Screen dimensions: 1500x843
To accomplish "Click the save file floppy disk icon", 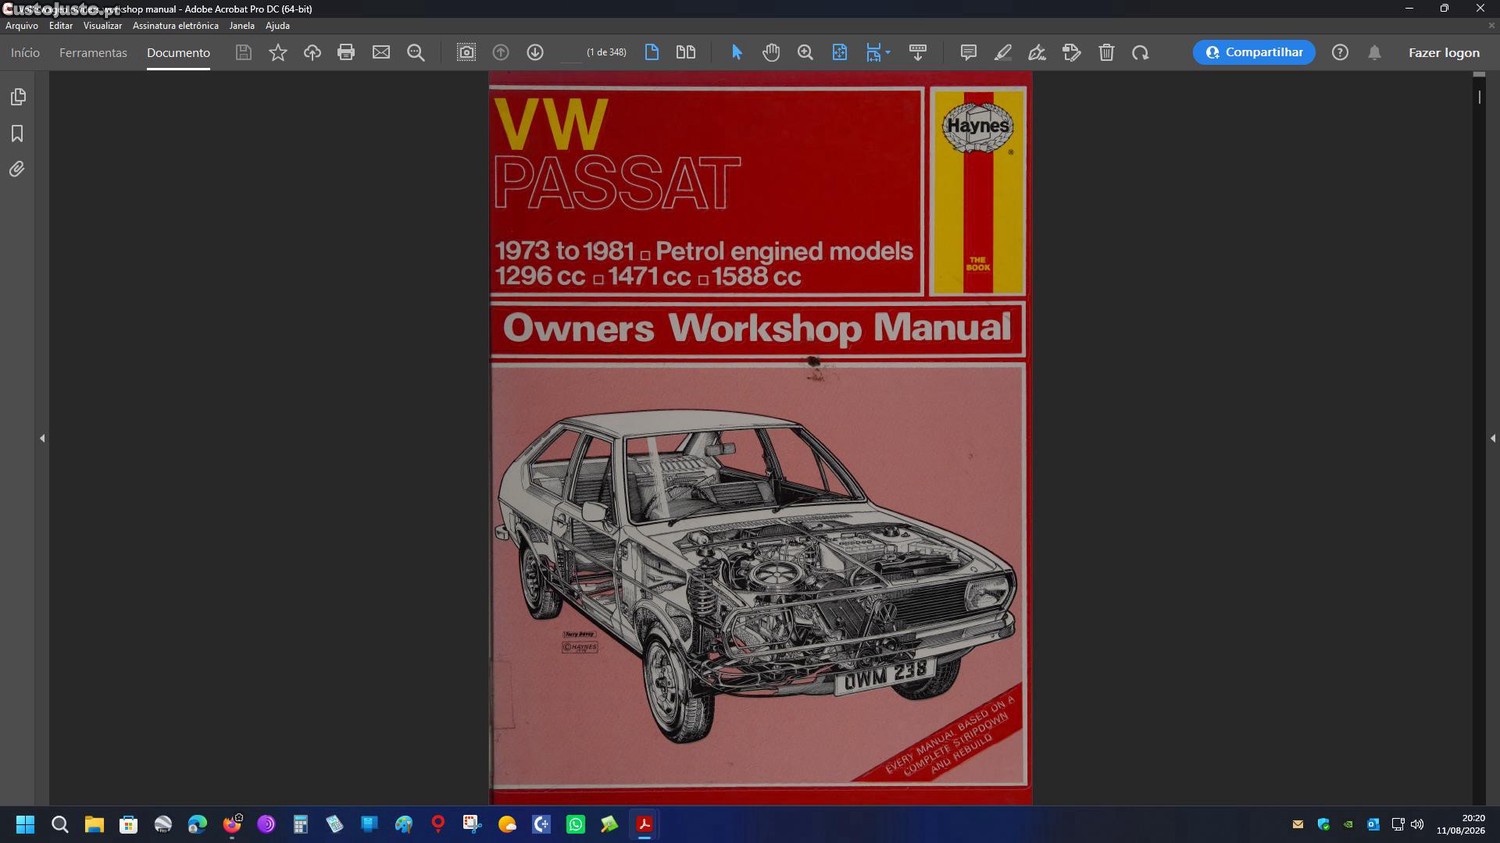I will (x=243, y=53).
